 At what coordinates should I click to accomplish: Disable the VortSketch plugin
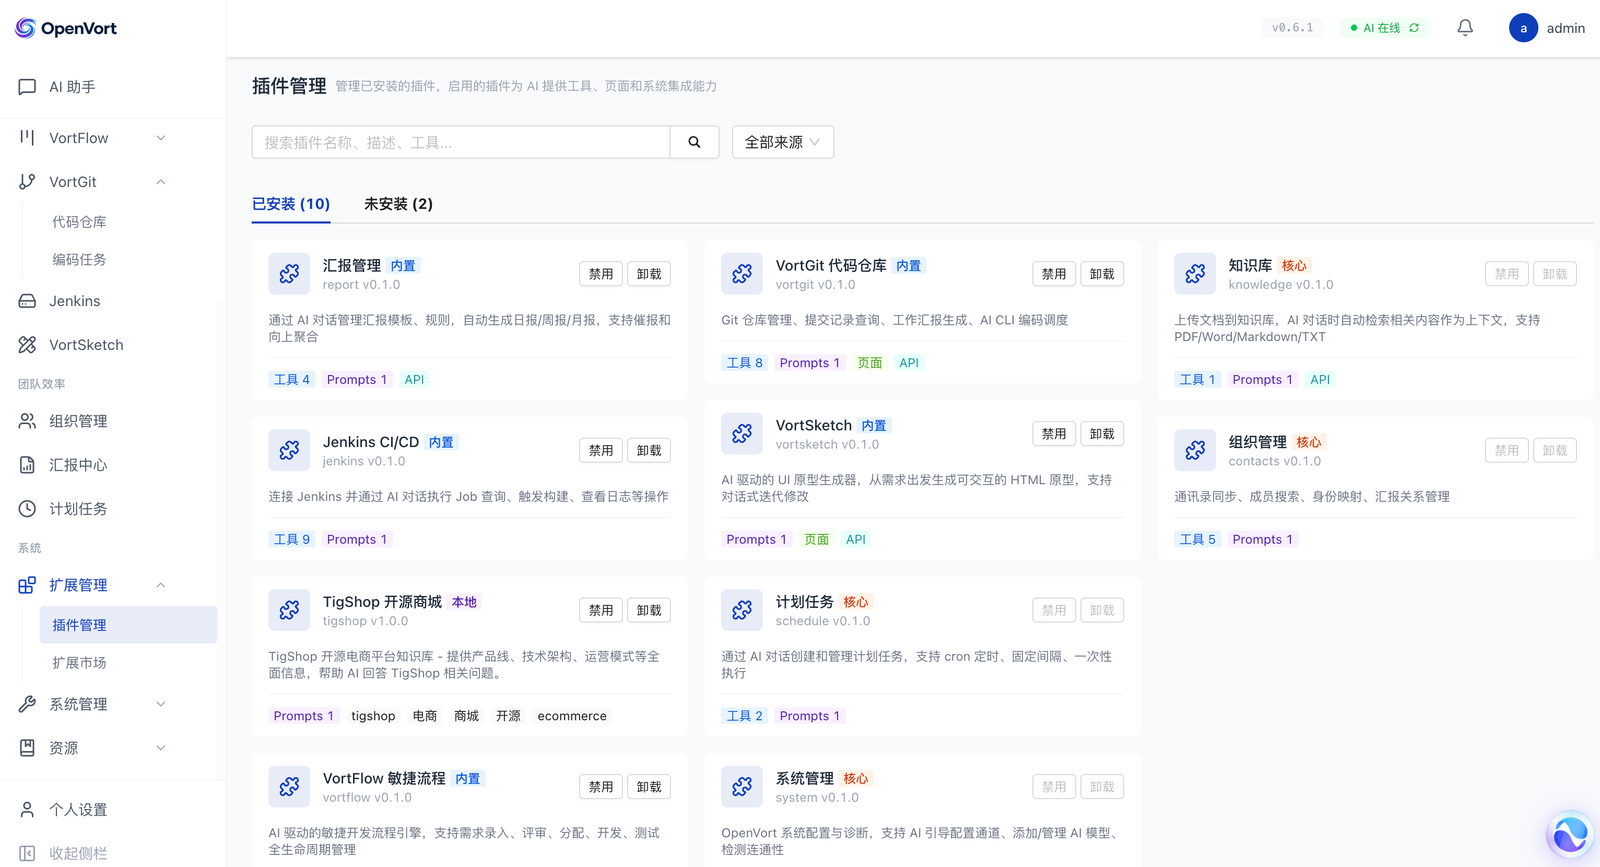[x=1054, y=434]
